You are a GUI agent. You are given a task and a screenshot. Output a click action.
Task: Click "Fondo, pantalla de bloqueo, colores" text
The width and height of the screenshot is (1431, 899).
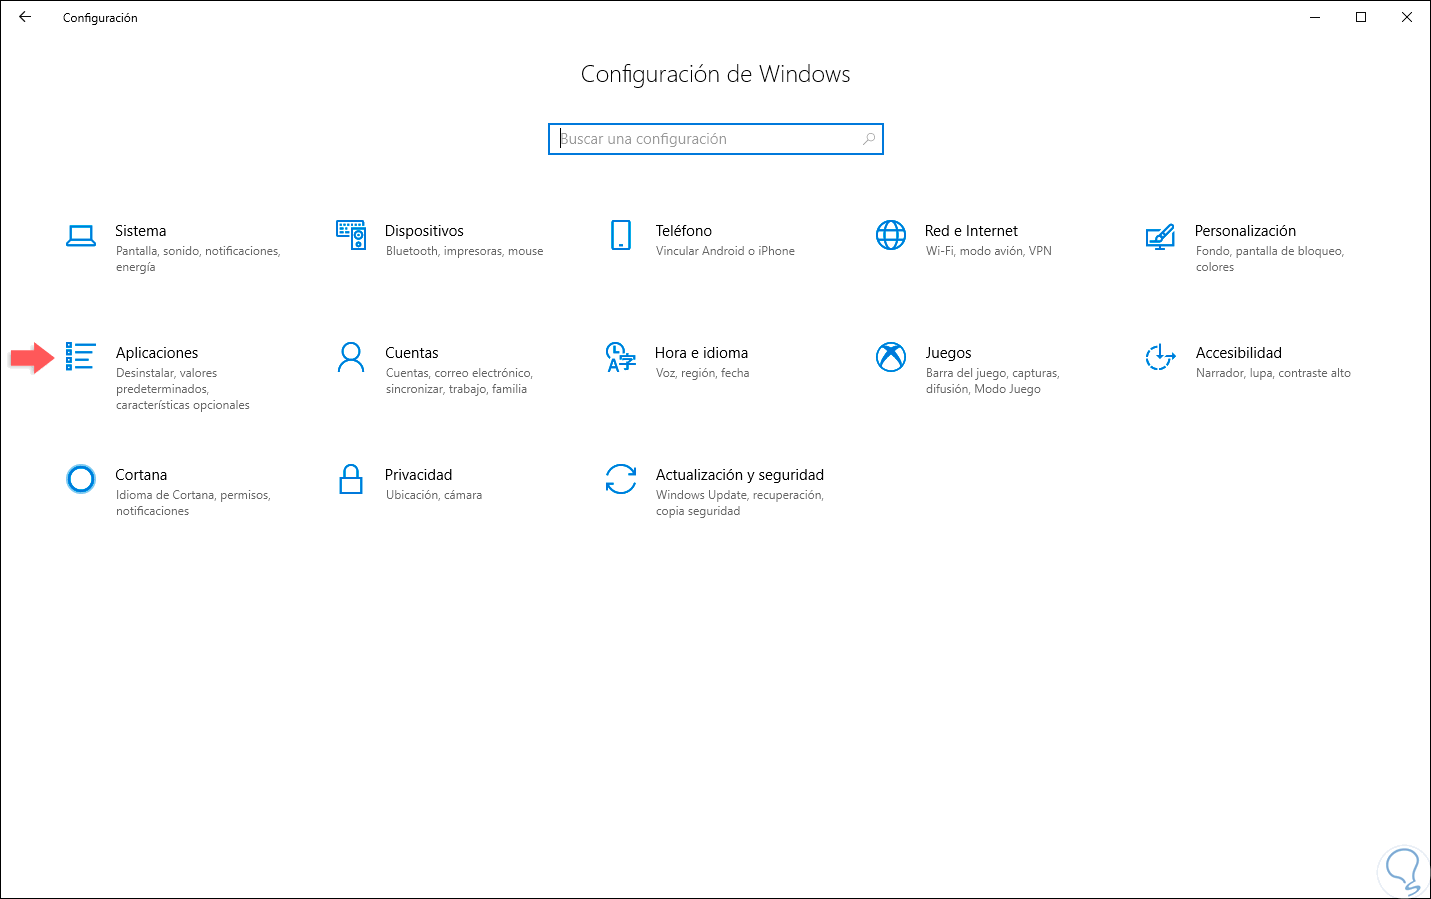tap(1270, 259)
